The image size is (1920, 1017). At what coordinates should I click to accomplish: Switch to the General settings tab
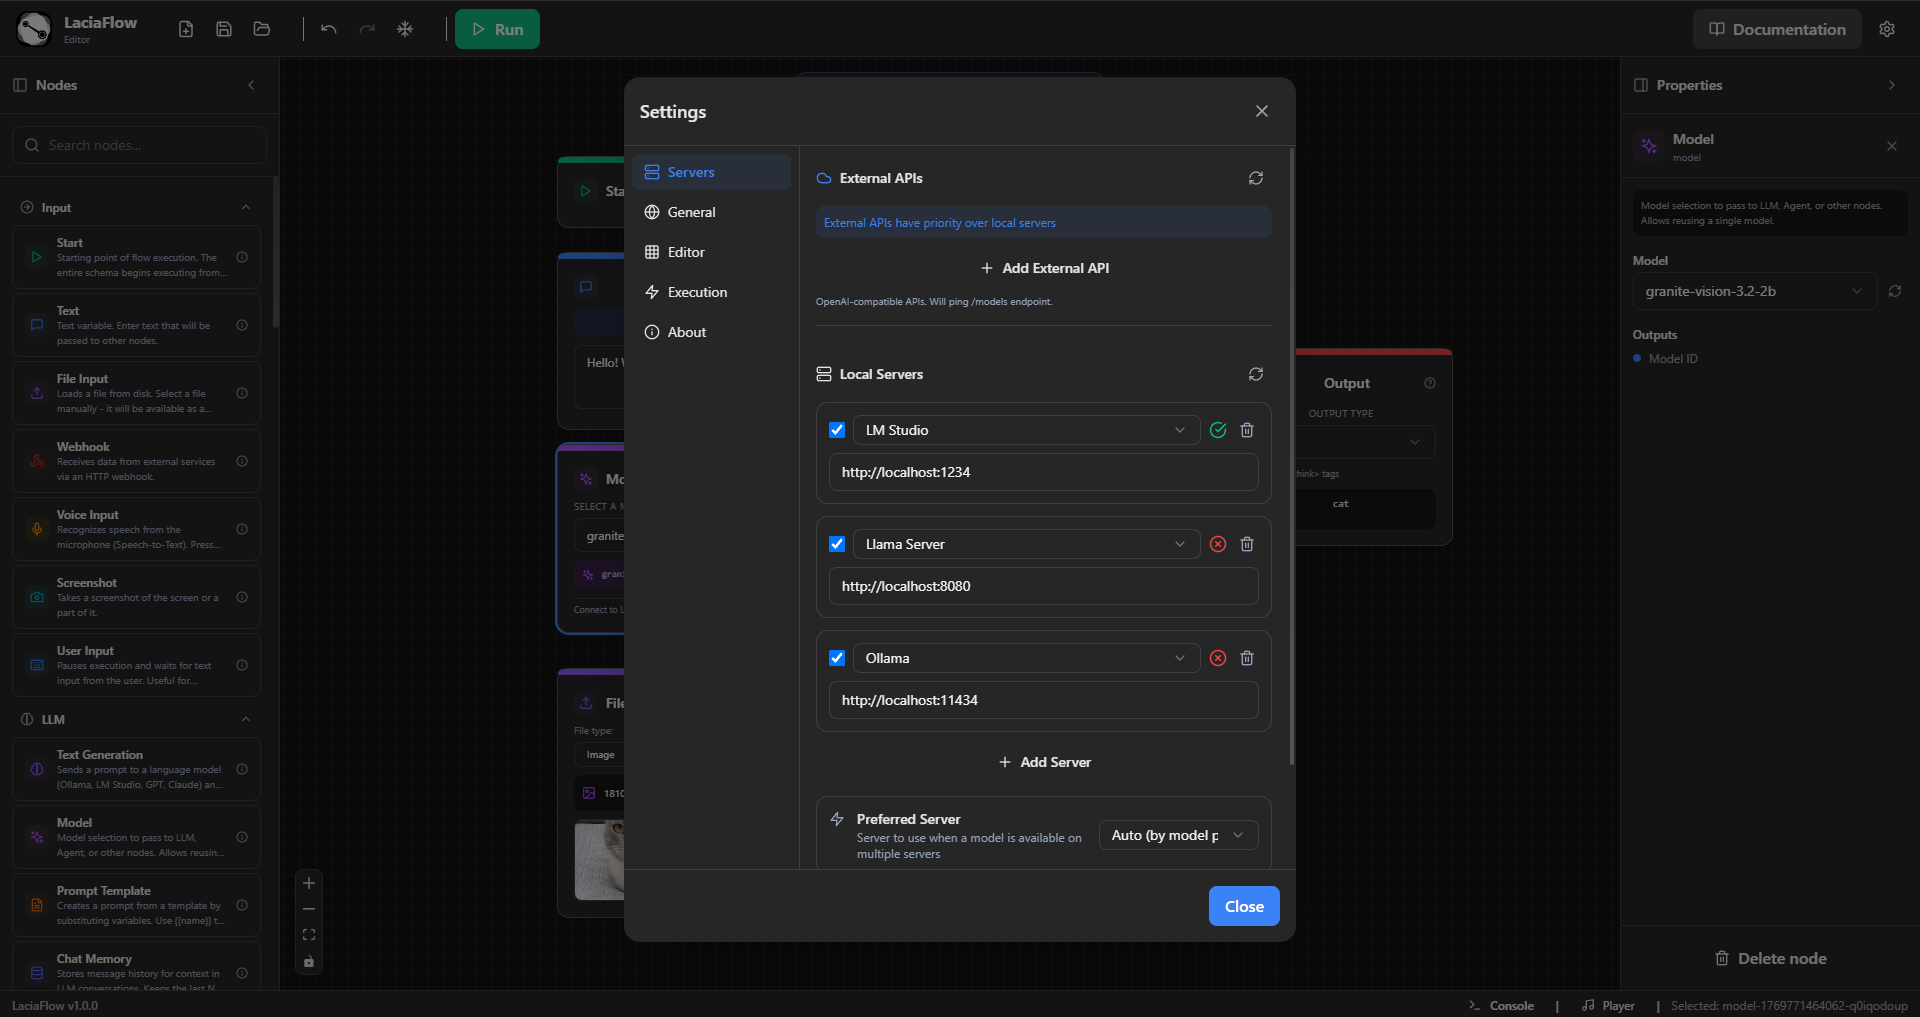point(691,212)
